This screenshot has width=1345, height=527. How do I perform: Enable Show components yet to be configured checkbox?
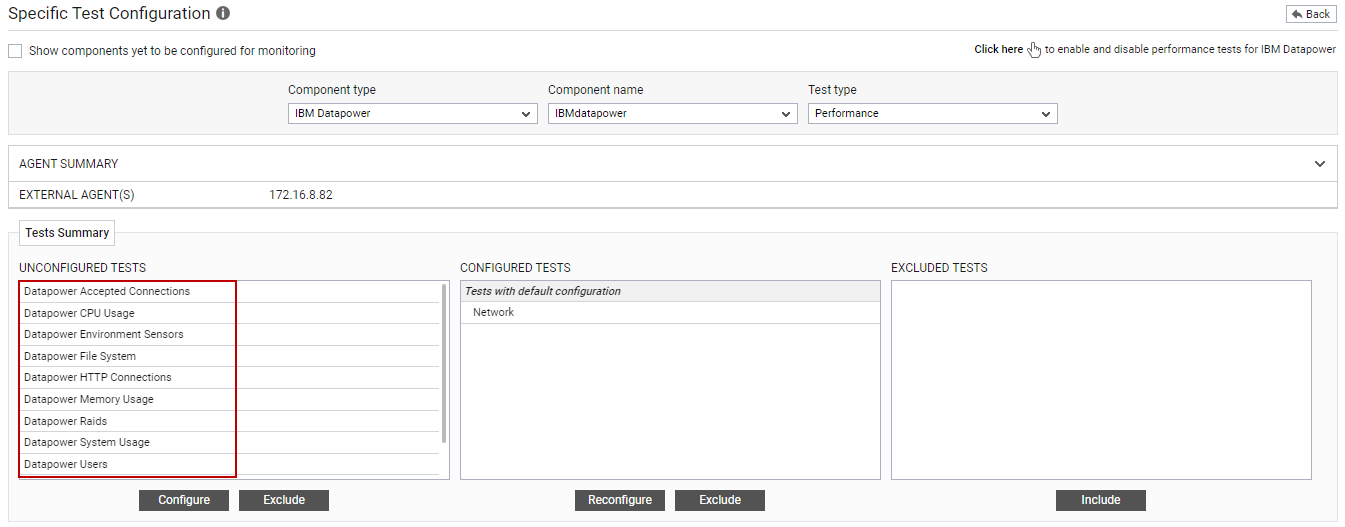click(x=15, y=51)
